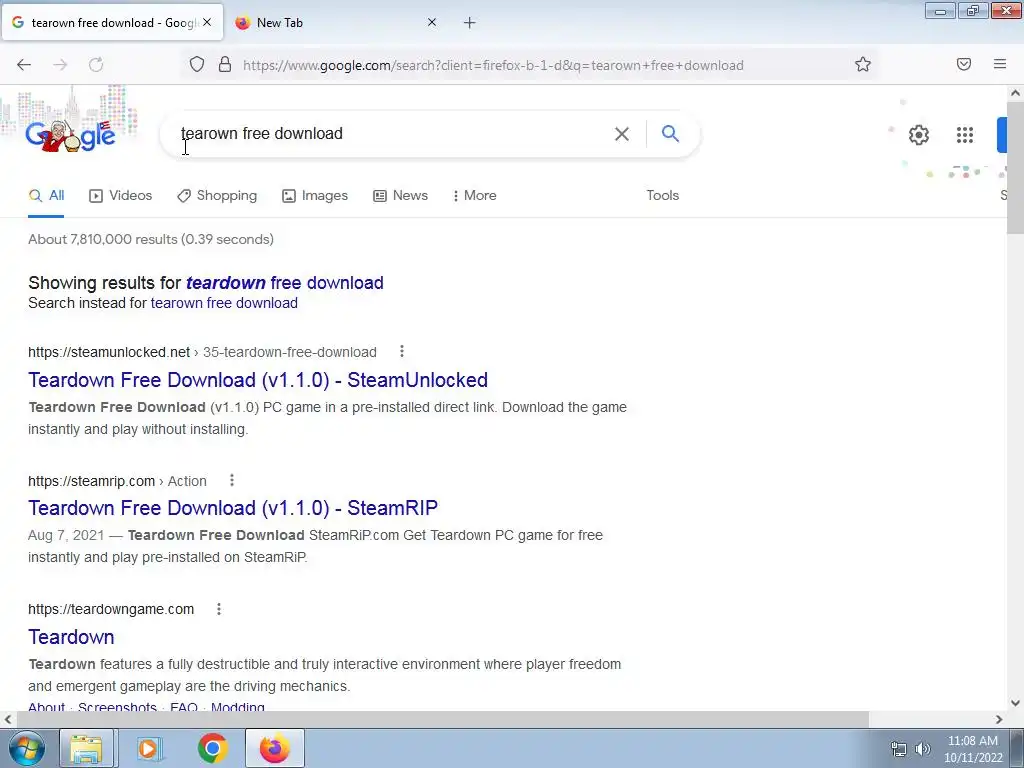Click the Firefox taskbar icon

(274, 748)
